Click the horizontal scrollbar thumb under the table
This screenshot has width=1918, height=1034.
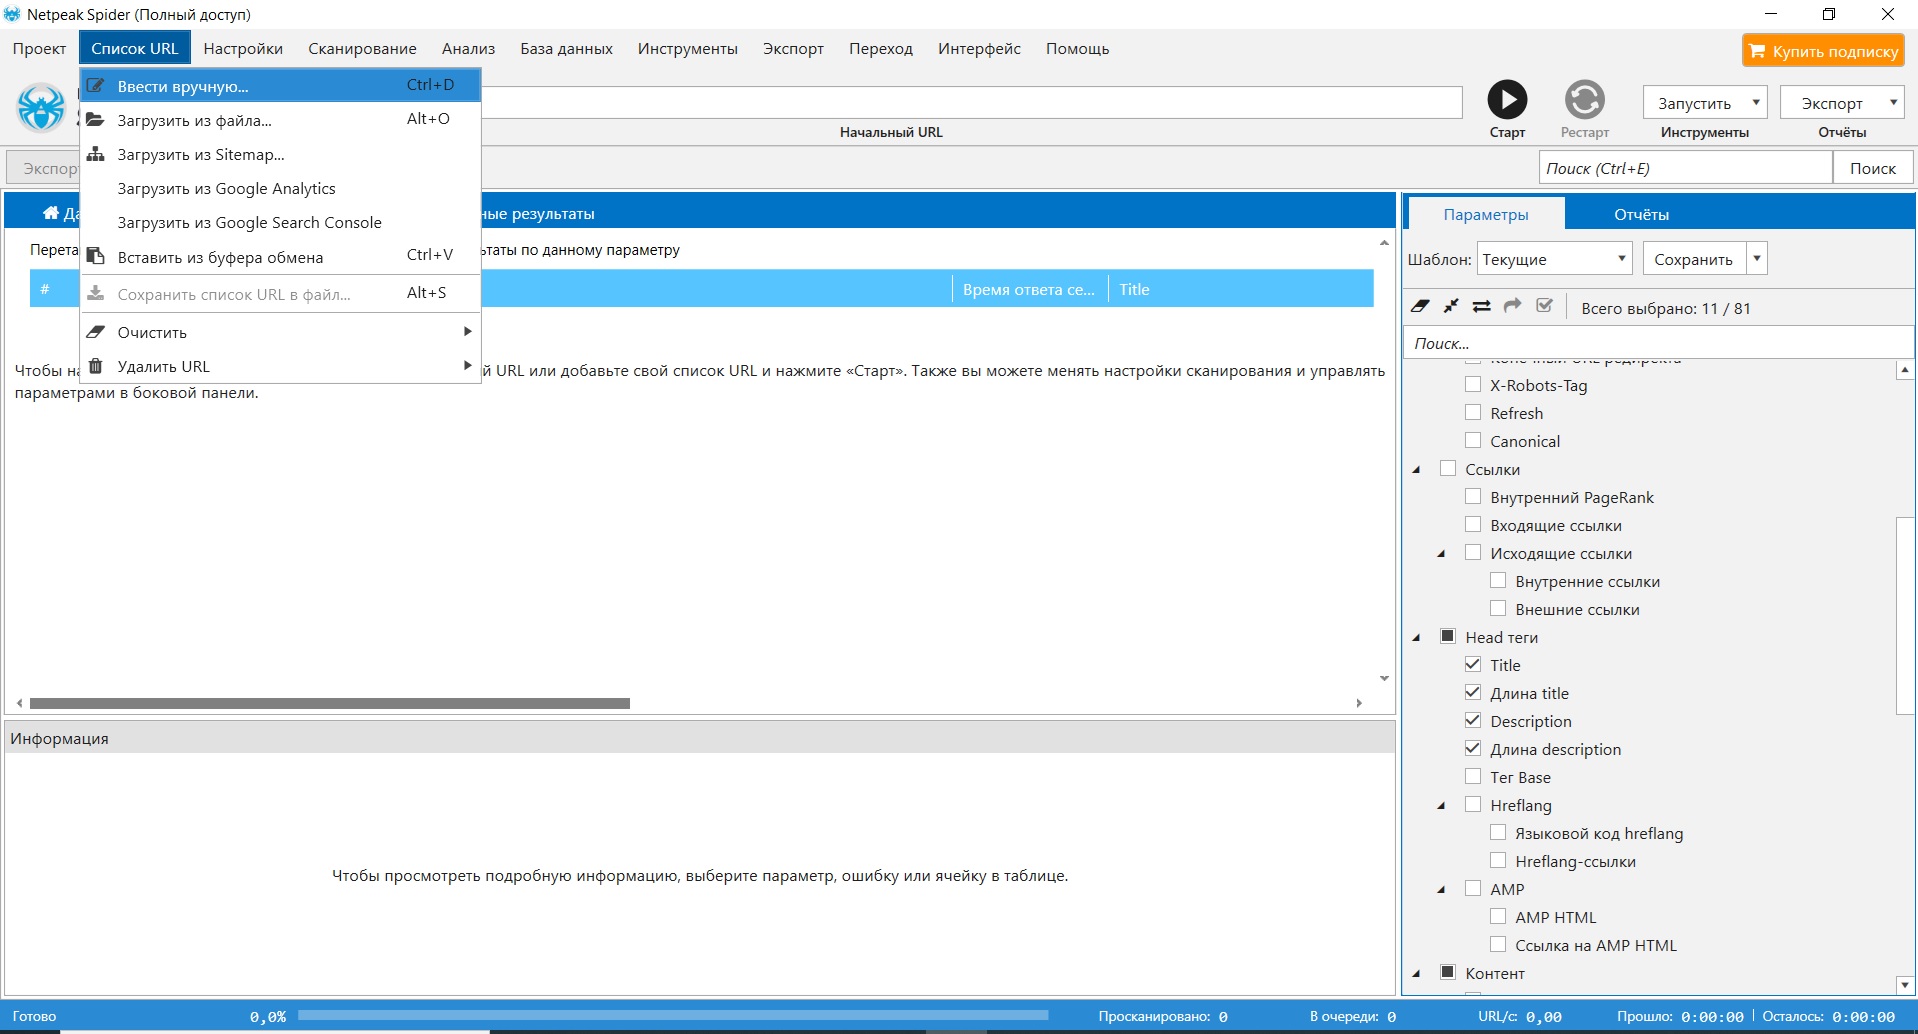330,703
